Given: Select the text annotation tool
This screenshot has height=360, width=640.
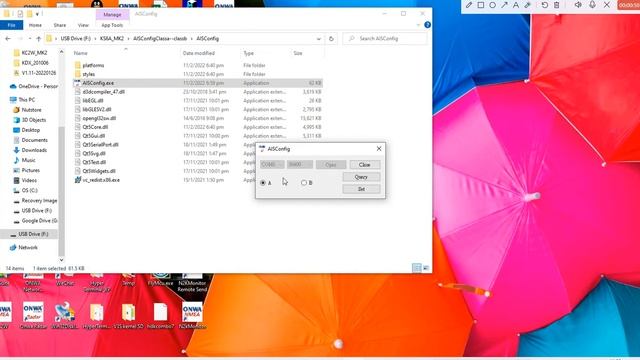Looking at the screenshot, I should pos(516,5).
